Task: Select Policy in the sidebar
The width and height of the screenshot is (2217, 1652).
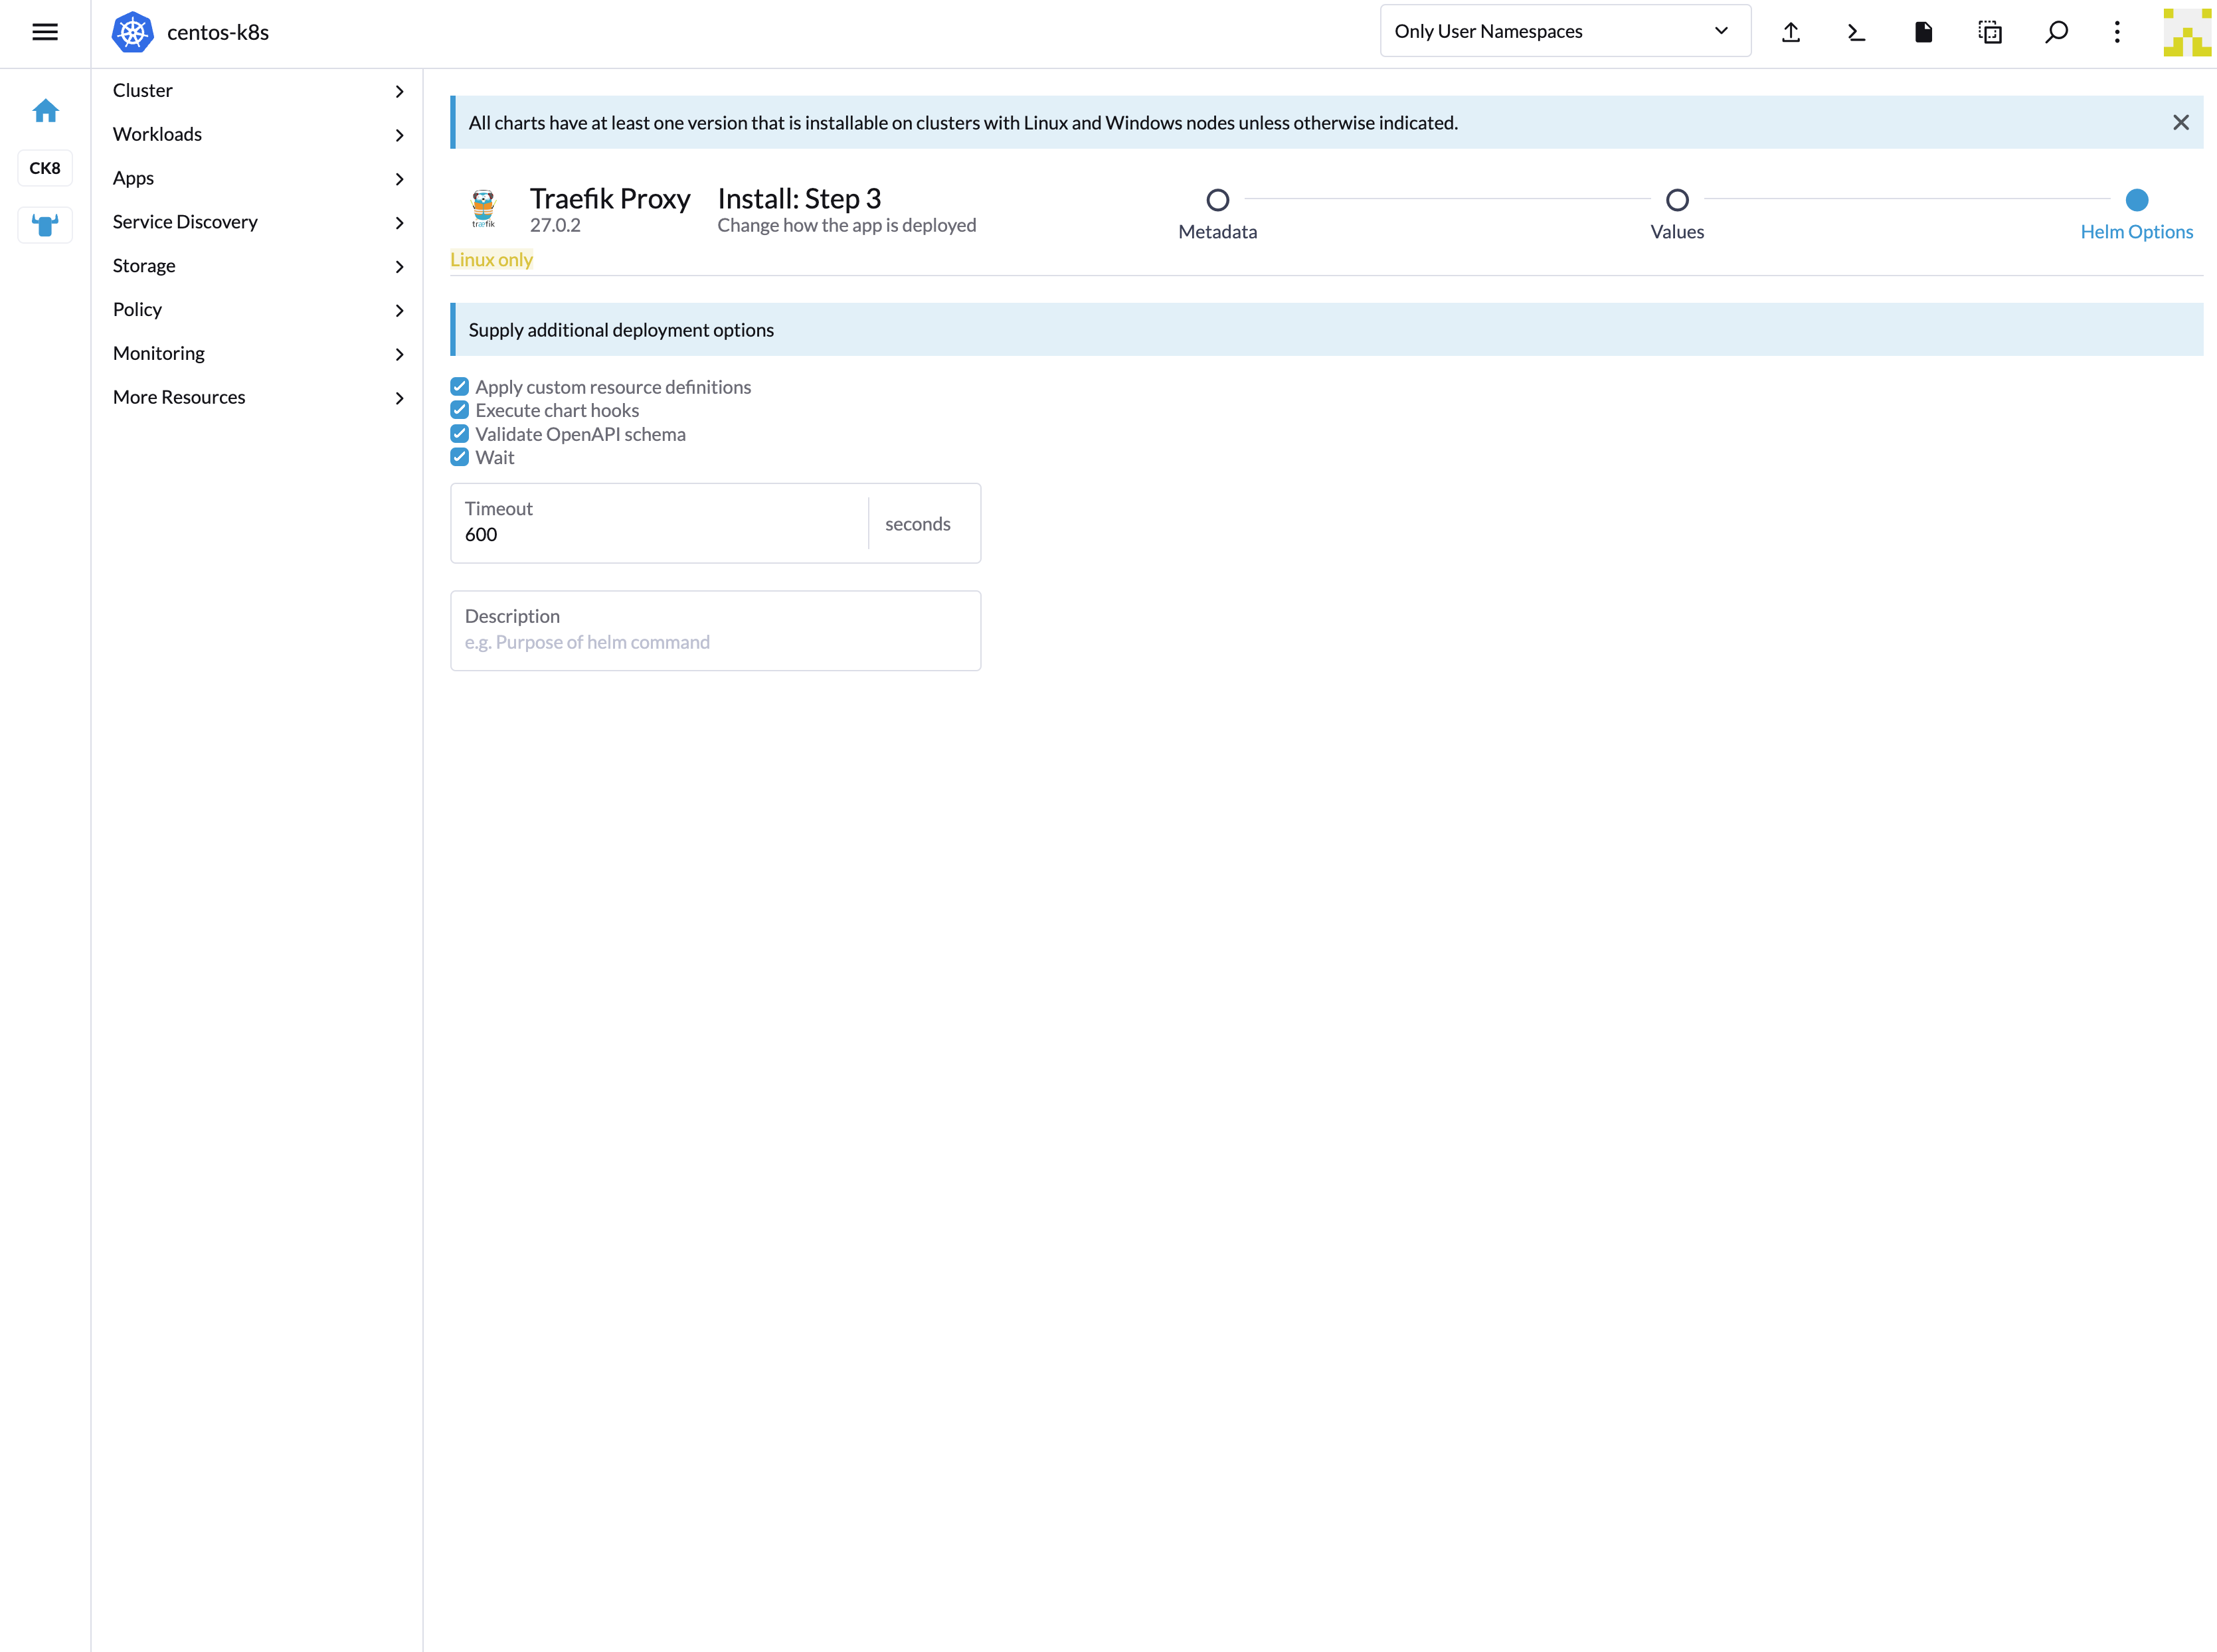Action: click(x=137, y=309)
